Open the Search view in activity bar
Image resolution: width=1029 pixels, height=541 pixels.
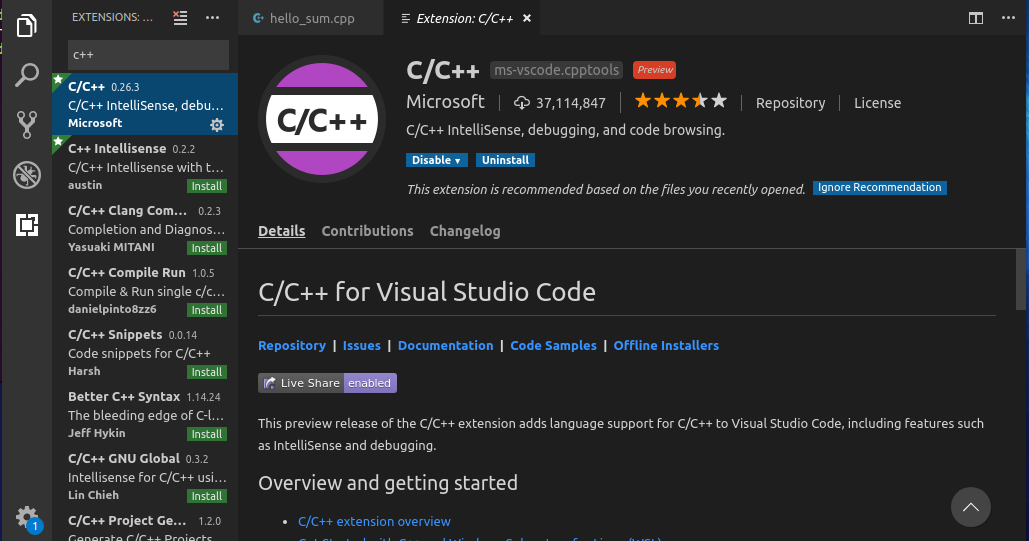coord(26,75)
